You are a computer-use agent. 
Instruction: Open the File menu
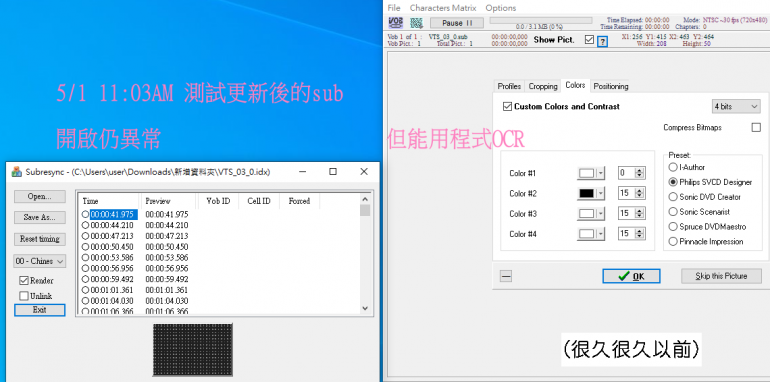[x=394, y=8]
